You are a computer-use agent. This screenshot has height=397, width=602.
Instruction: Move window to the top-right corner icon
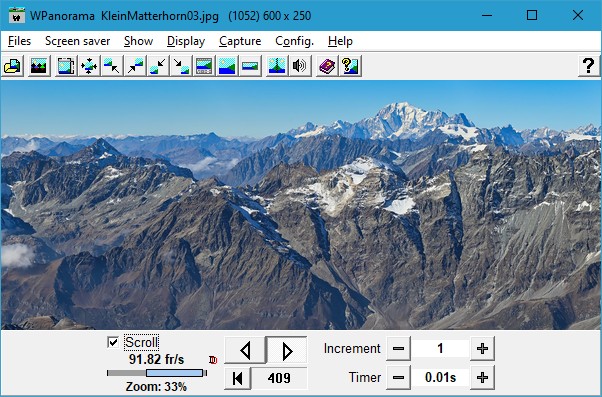(x=135, y=66)
